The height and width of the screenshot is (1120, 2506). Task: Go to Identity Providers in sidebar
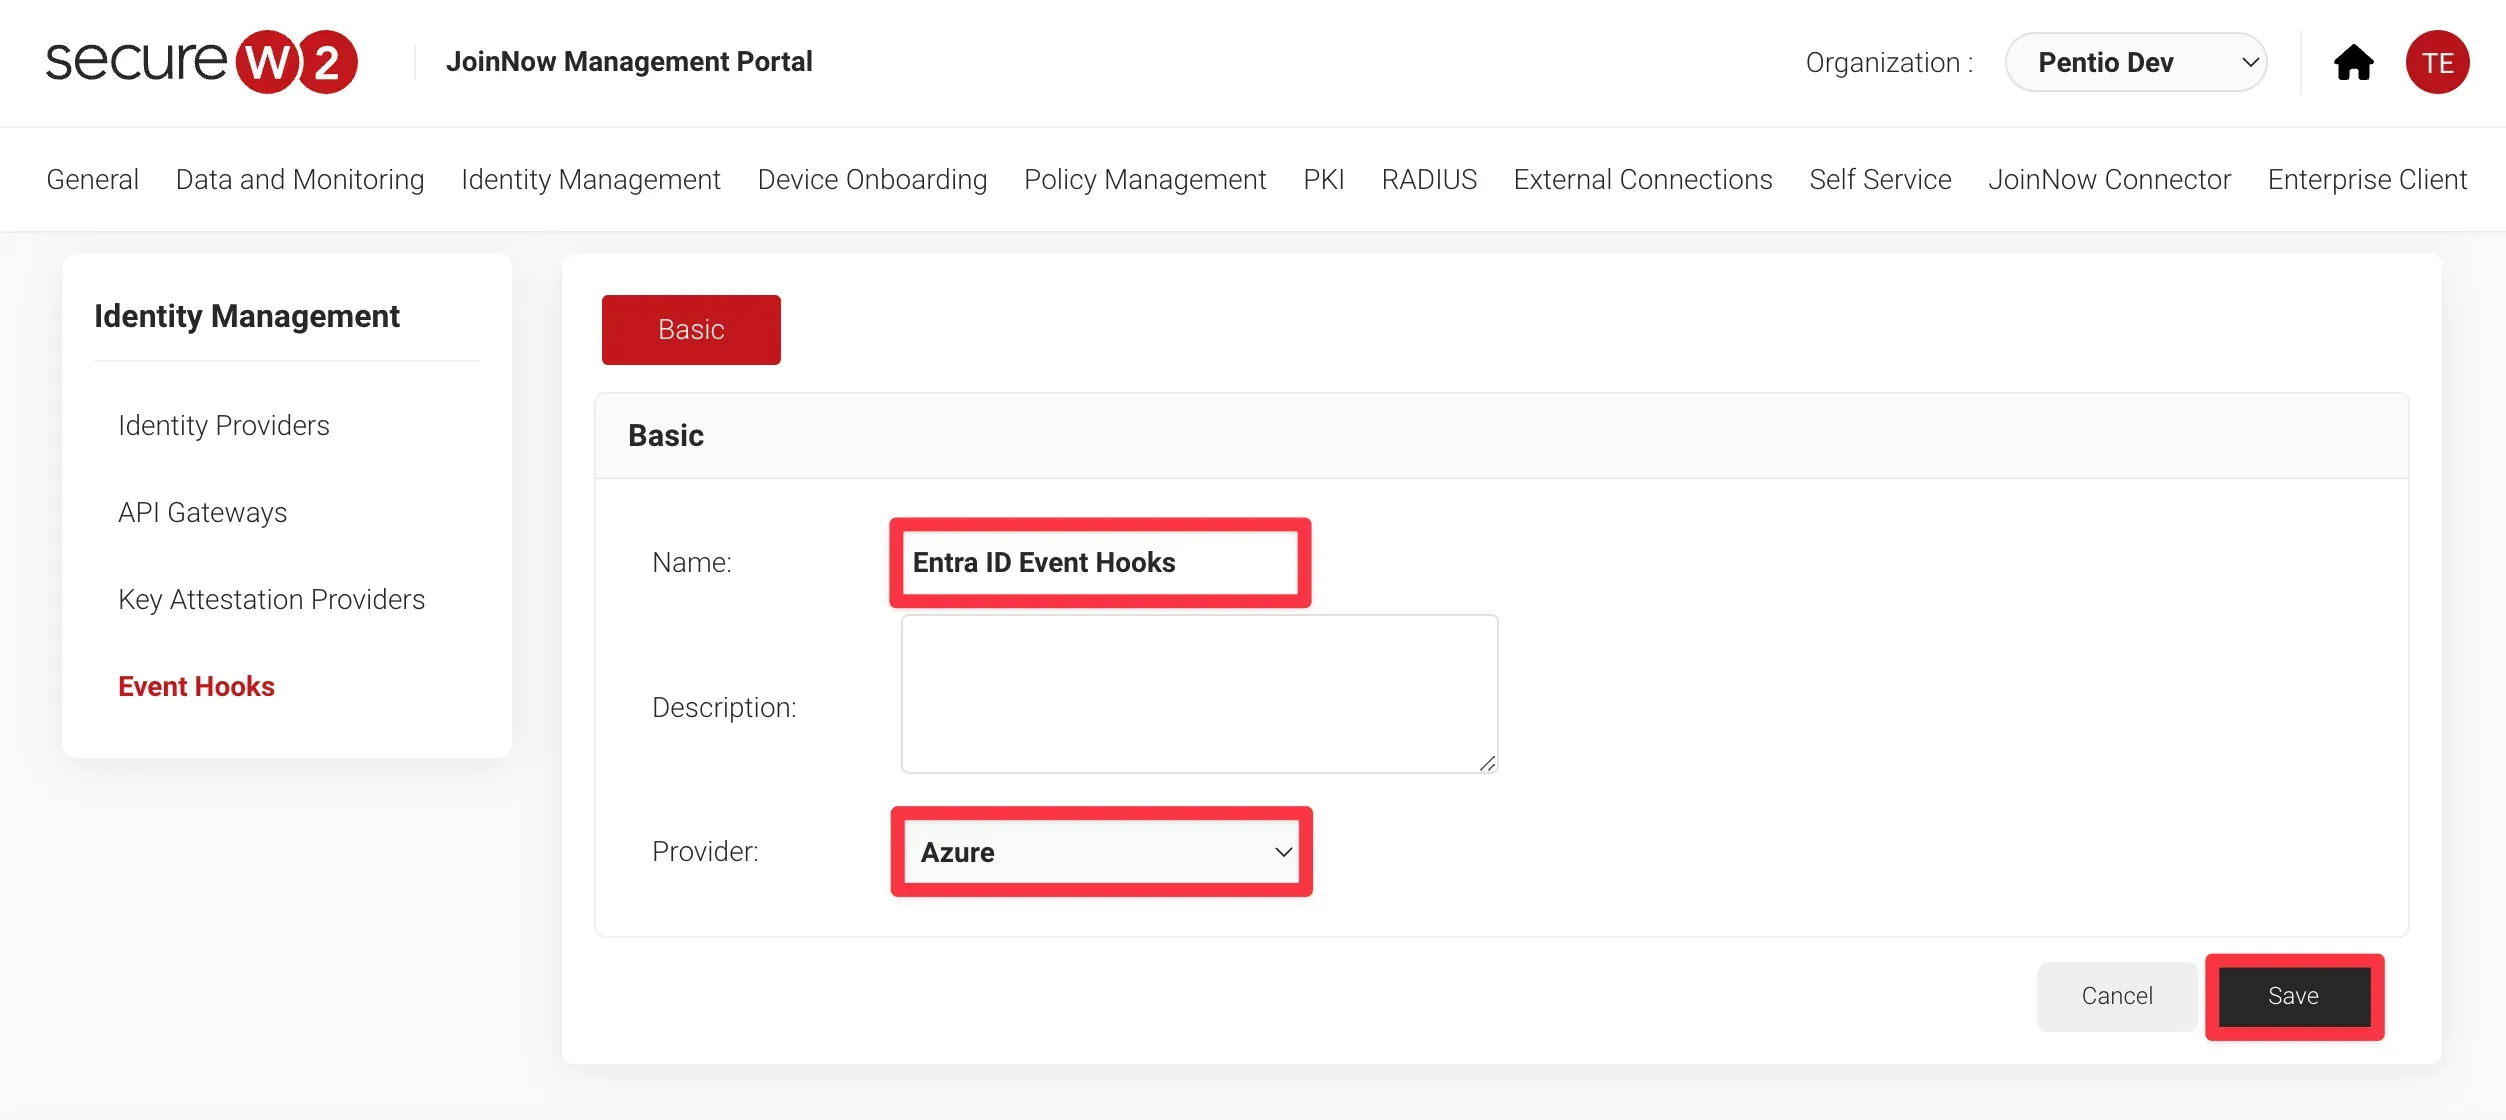pyautogui.click(x=223, y=426)
